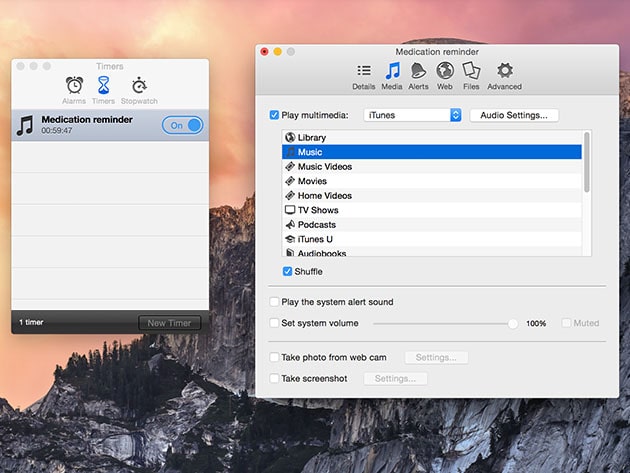
Task: Close the Medication reminder window
Action: click(x=264, y=51)
